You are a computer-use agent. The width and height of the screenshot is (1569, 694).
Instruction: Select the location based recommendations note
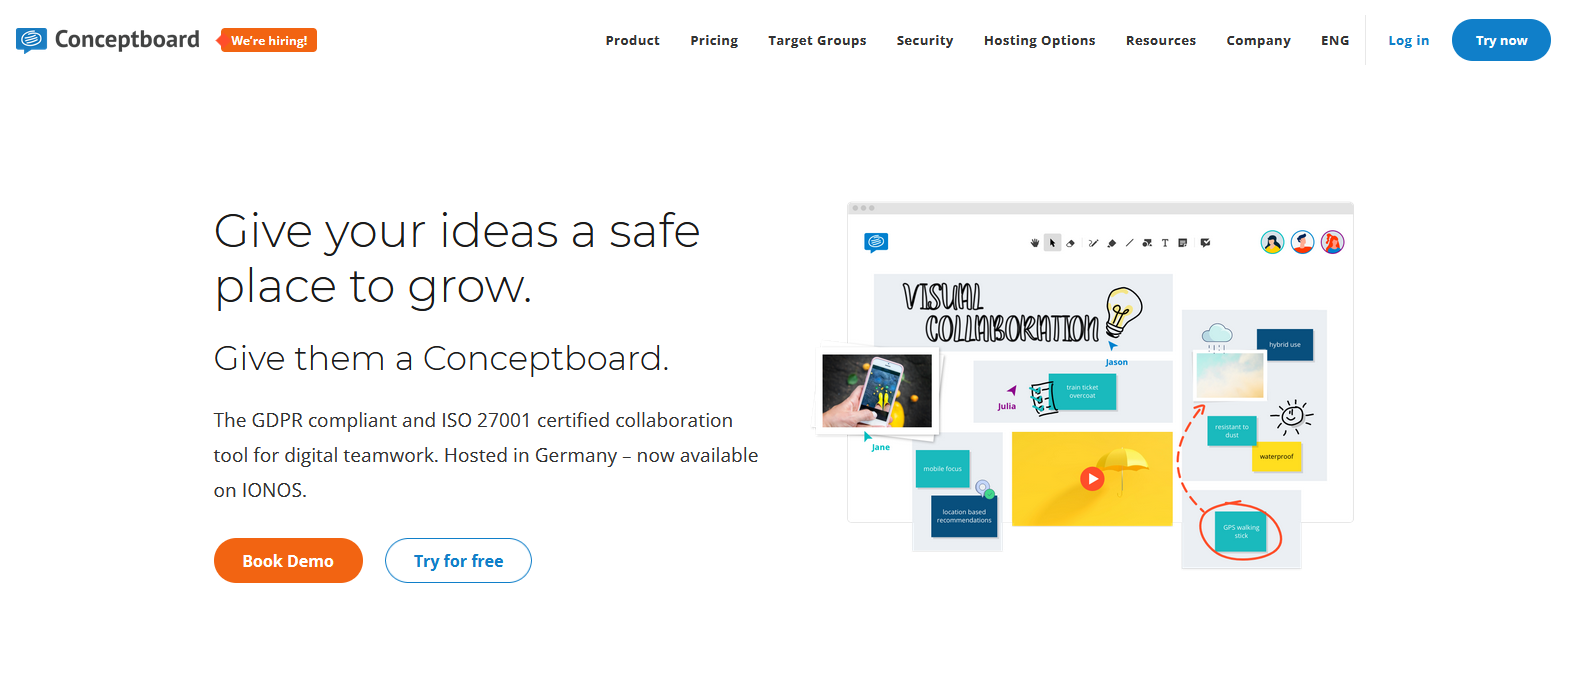point(964,516)
